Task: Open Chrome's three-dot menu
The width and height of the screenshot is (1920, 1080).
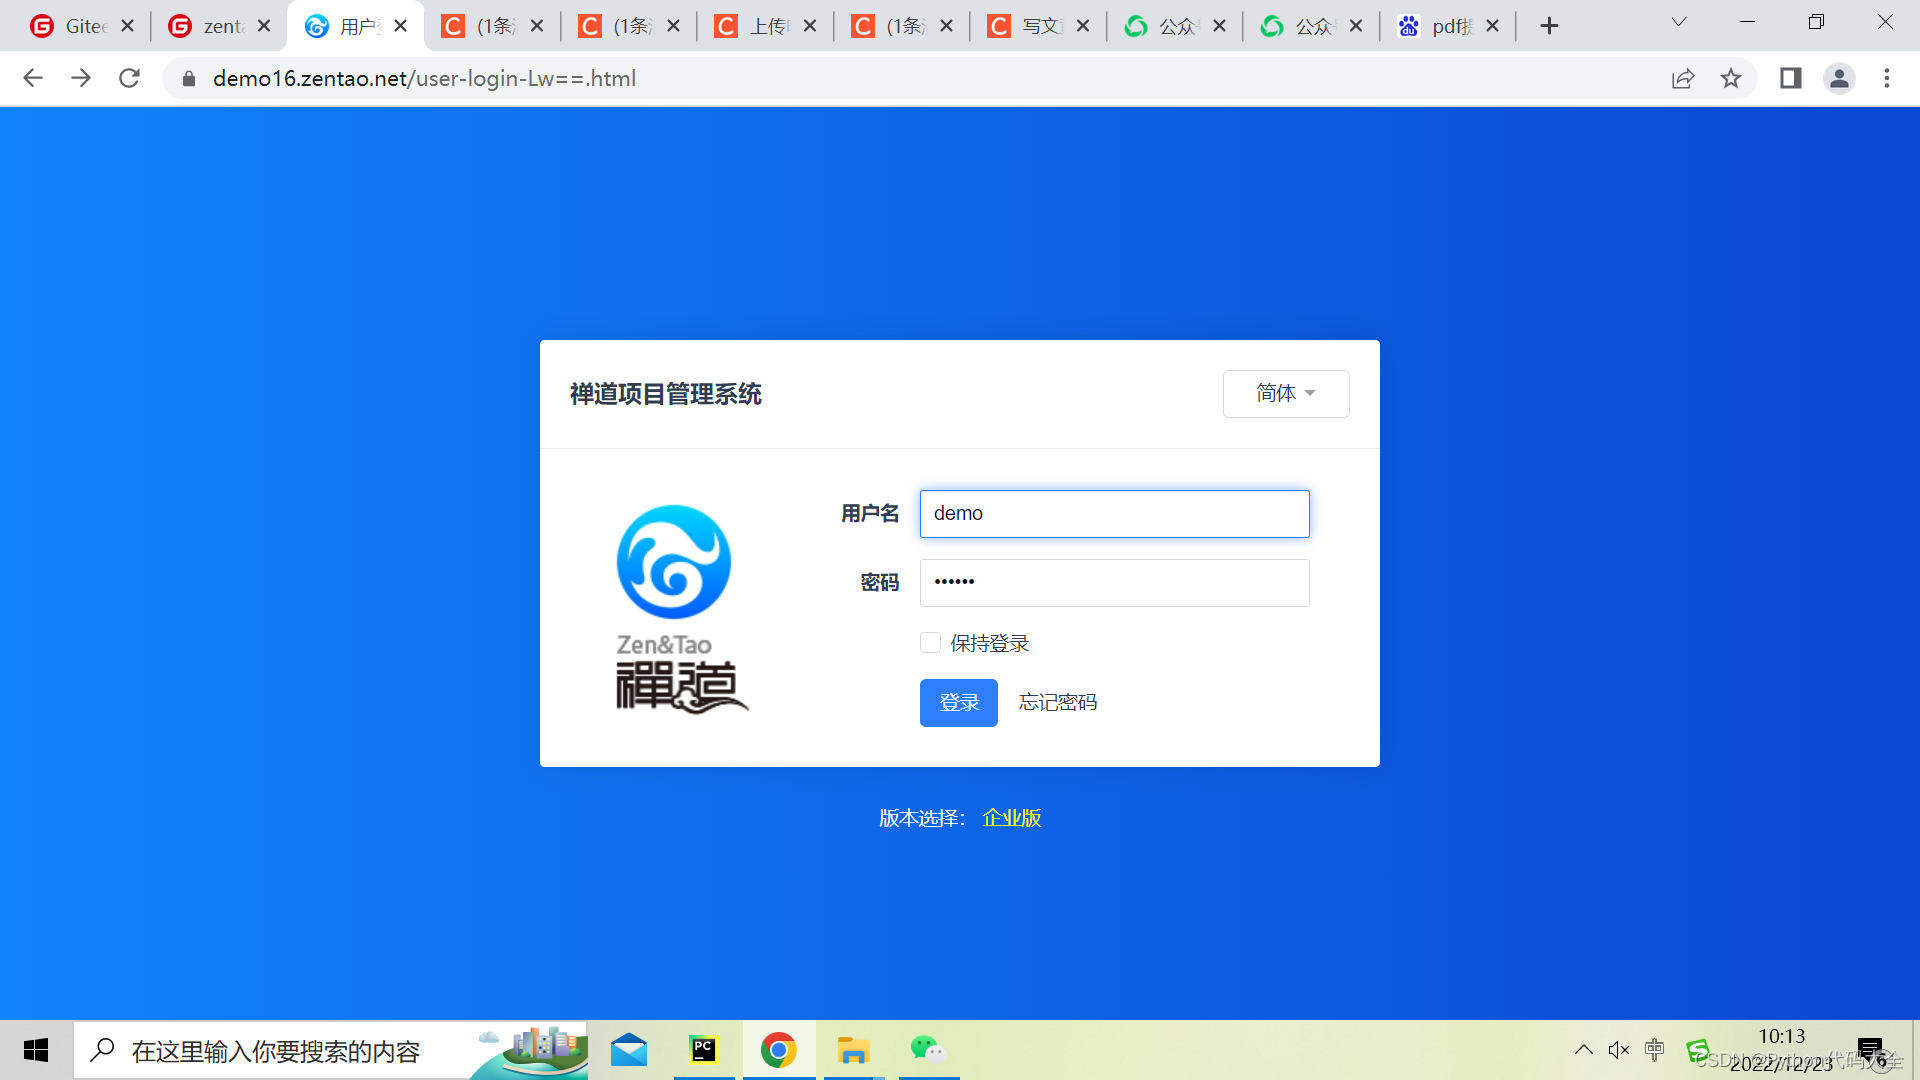Action: (1887, 78)
